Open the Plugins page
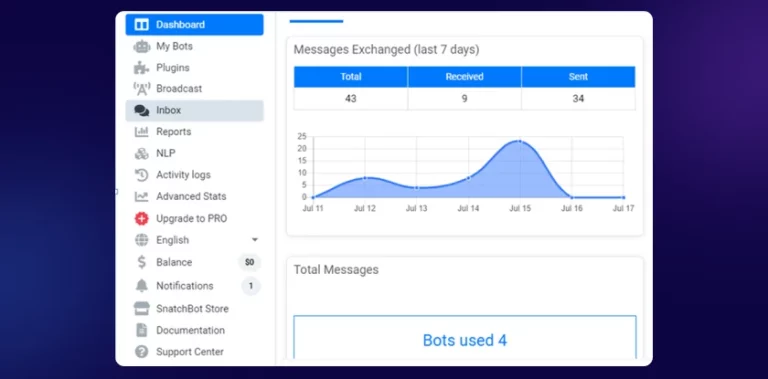This screenshot has height=379, width=768. pyautogui.click(x=173, y=68)
